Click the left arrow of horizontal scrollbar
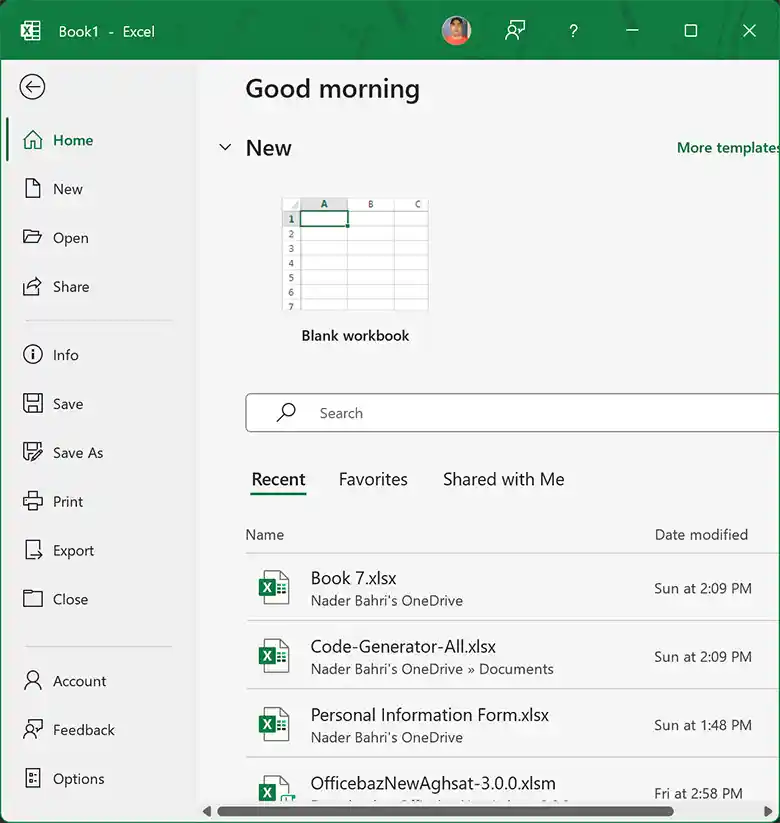 (x=207, y=811)
